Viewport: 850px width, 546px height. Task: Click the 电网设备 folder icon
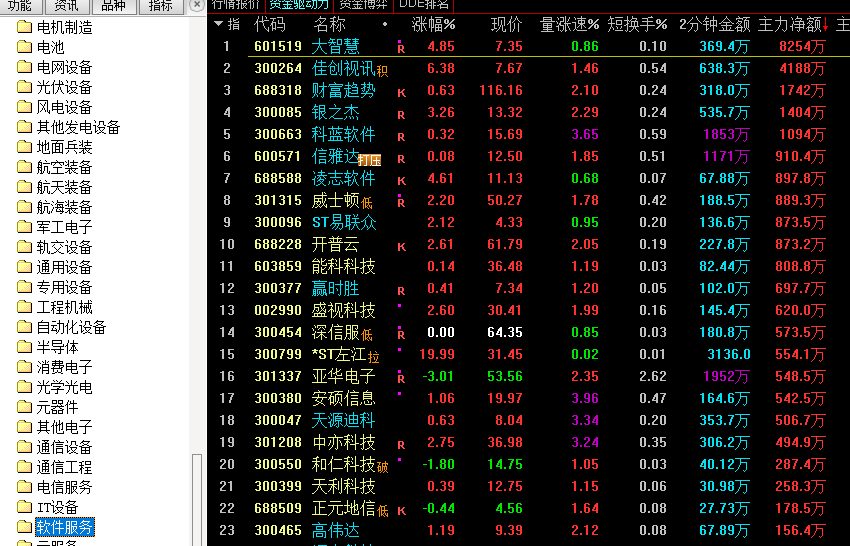pos(24,67)
